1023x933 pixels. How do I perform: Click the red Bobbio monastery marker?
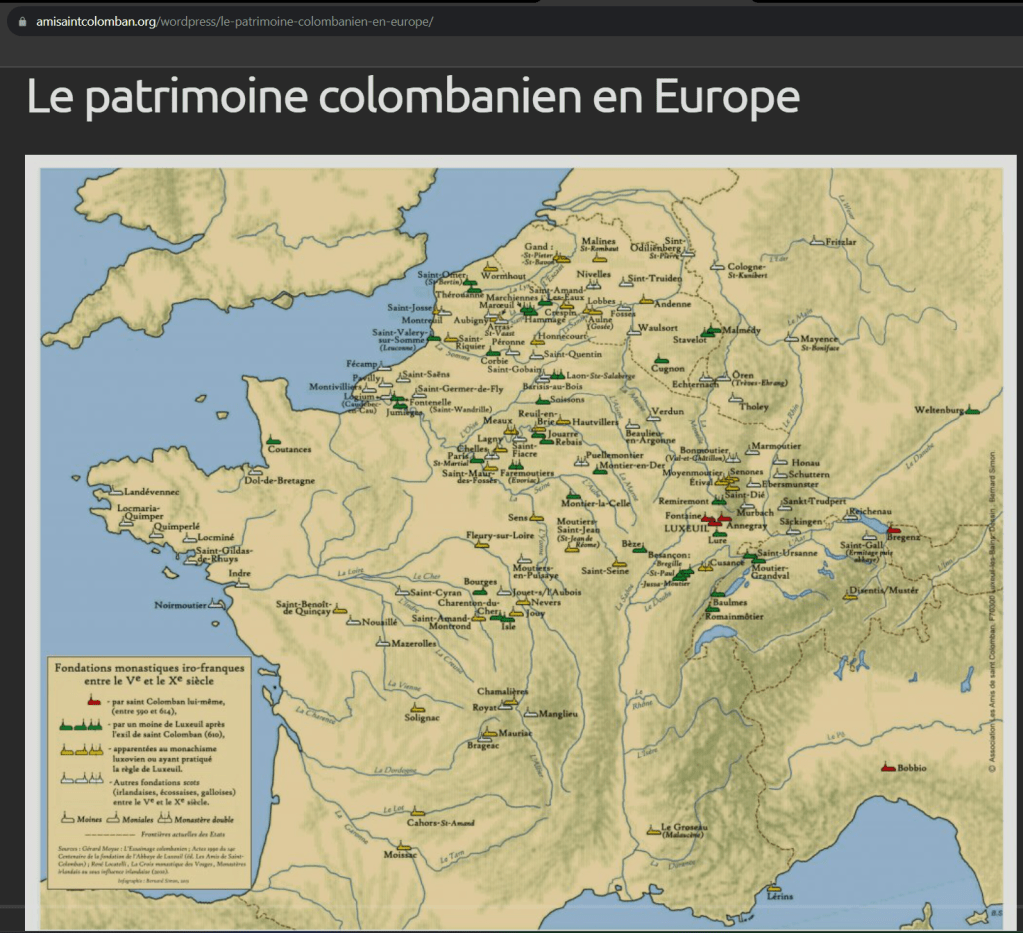click(x=887, y=767)
